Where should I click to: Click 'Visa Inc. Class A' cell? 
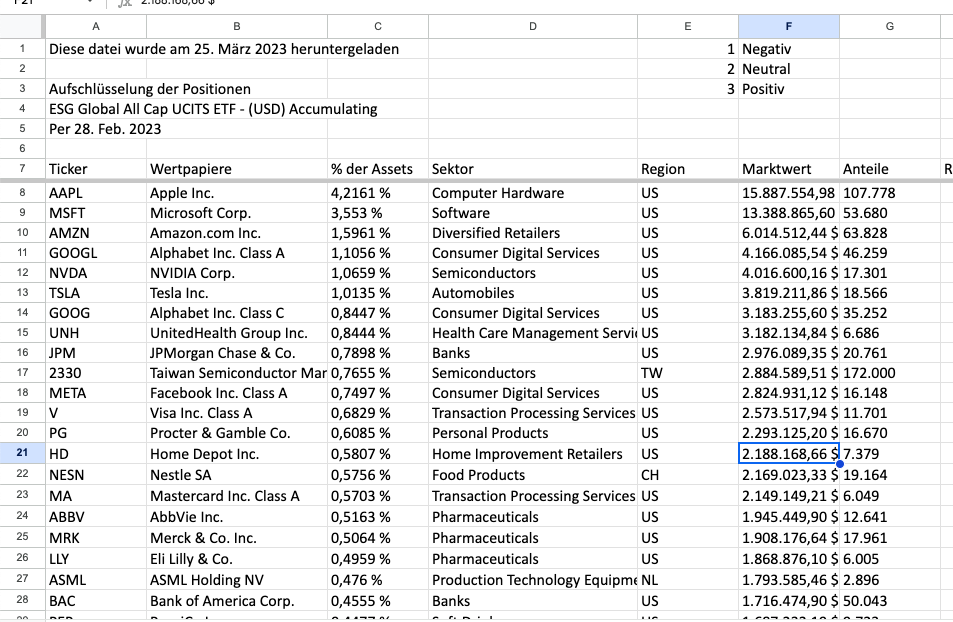point(237,413)
